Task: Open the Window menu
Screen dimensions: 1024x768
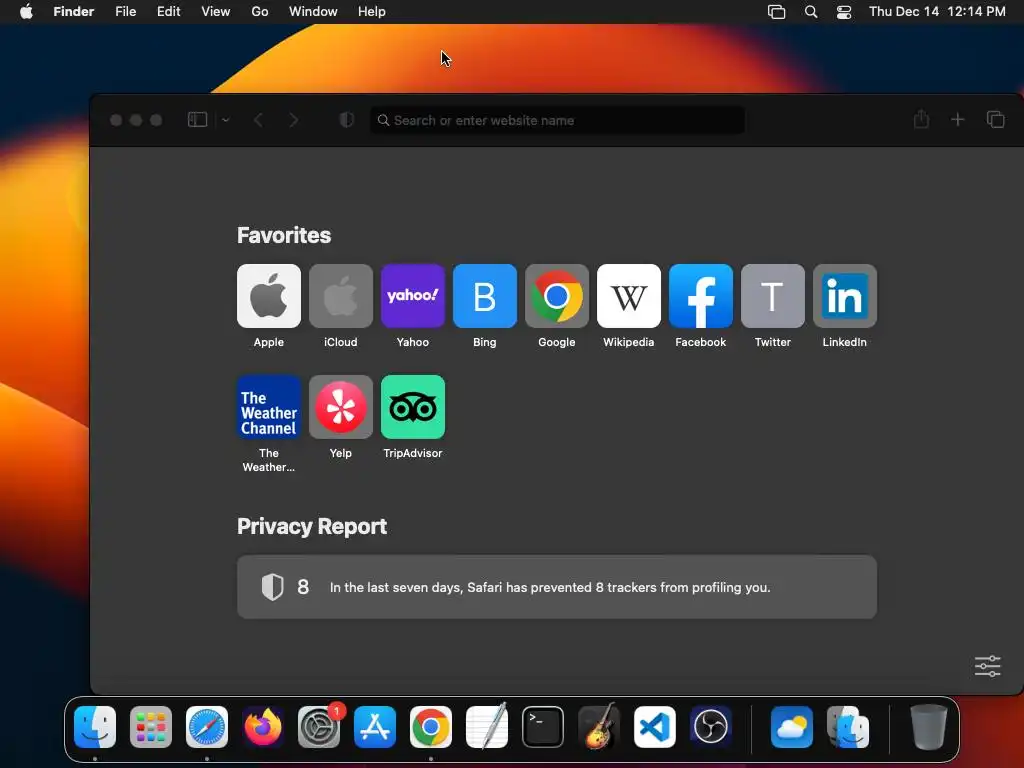Action: pyautogui.click(x=313, y=12)
